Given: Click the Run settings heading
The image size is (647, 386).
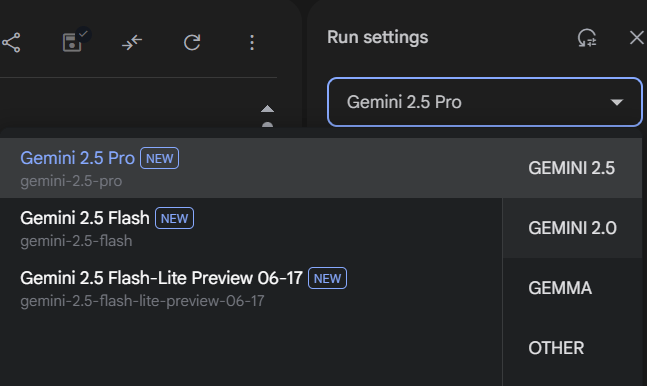Looking at the screenshot, I should point(378,38).
